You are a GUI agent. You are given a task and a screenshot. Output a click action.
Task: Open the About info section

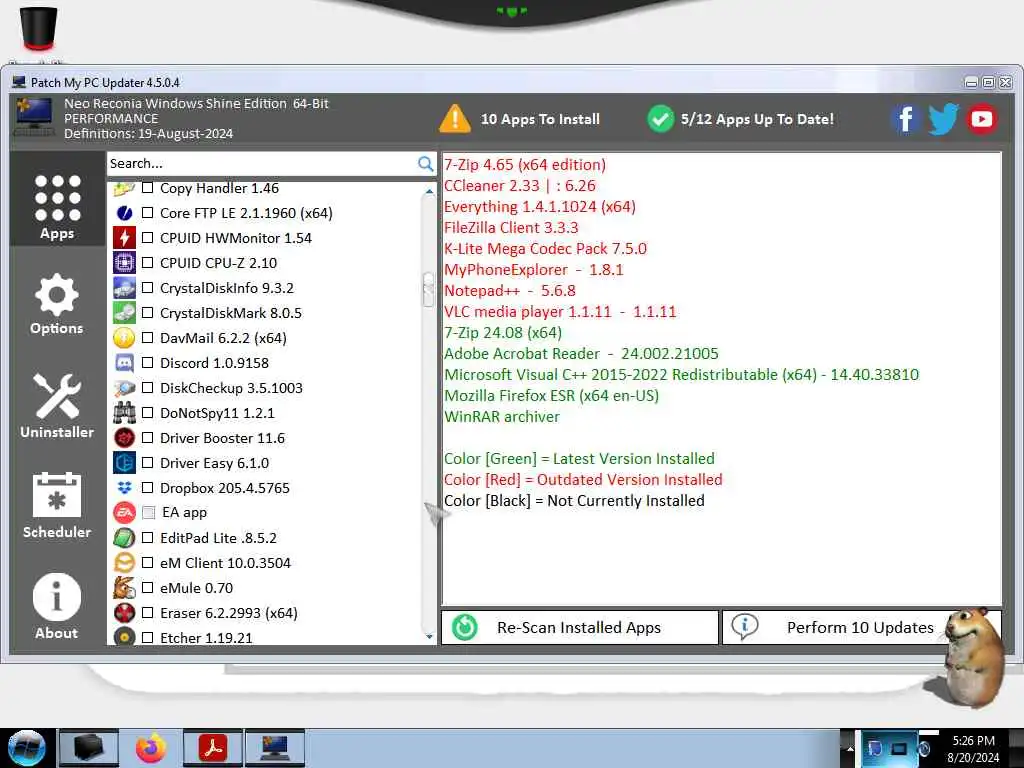(57, 607)
